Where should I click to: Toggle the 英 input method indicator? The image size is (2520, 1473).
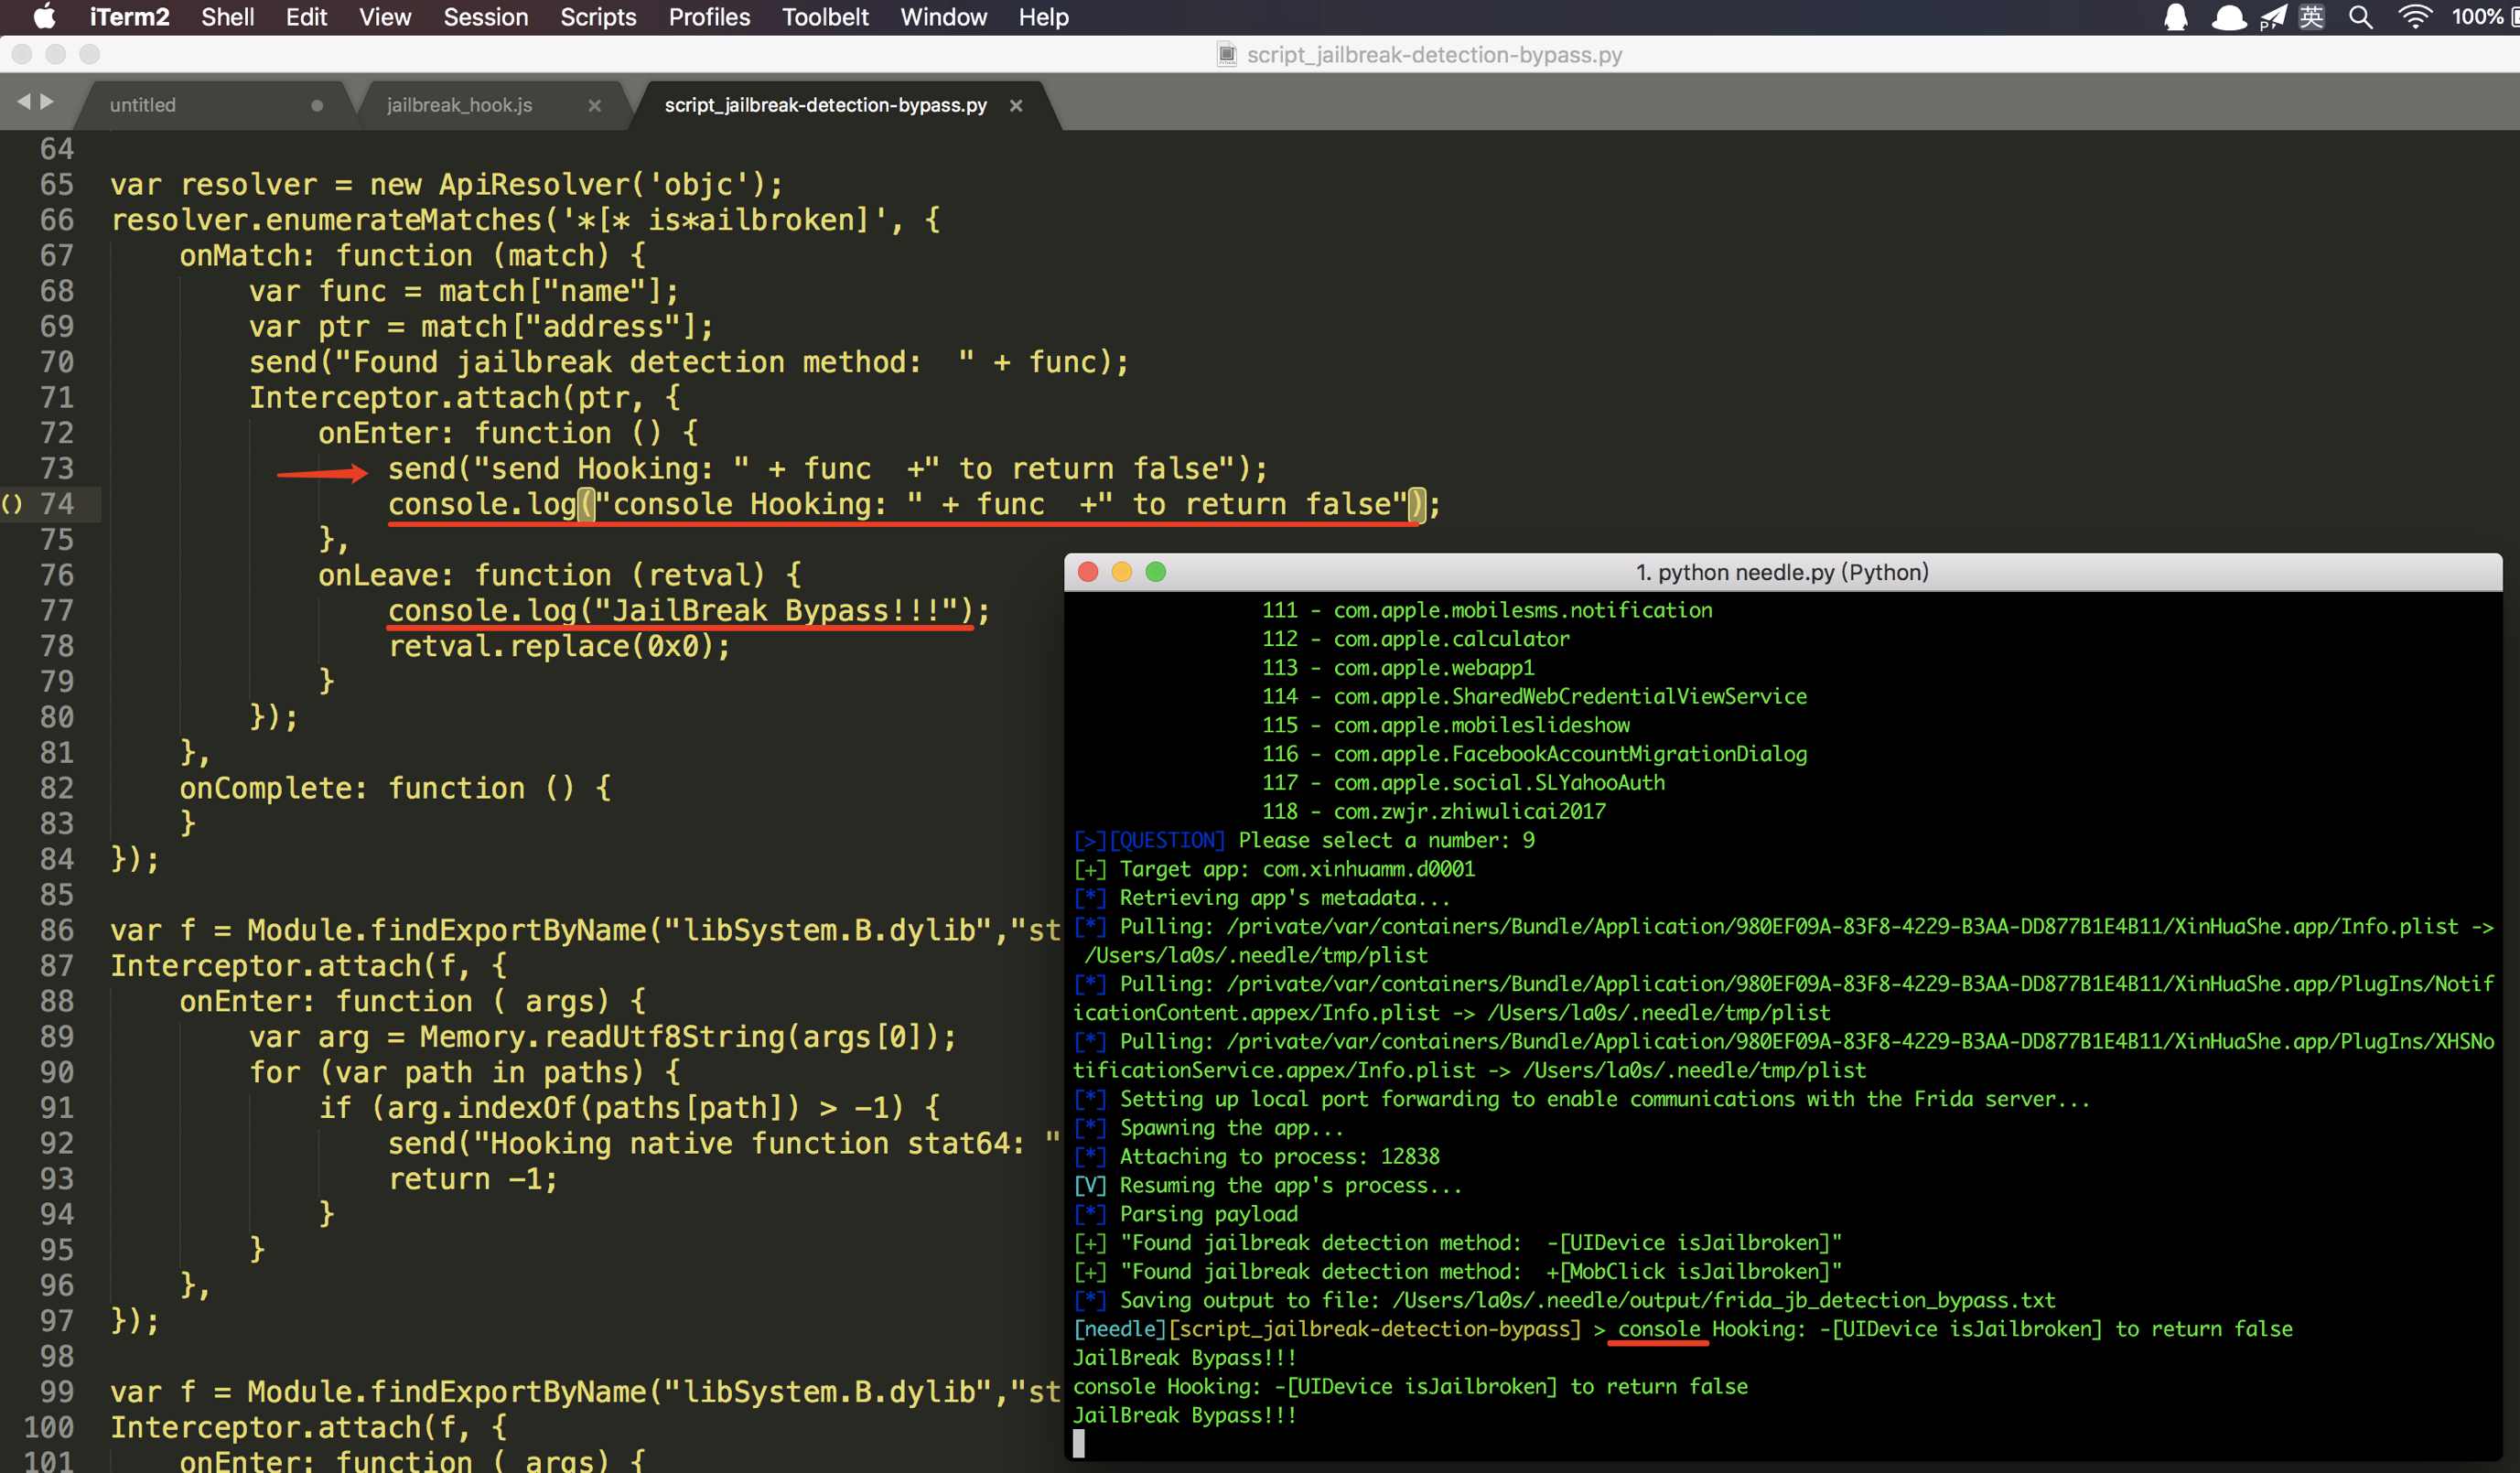point(2312,17)
